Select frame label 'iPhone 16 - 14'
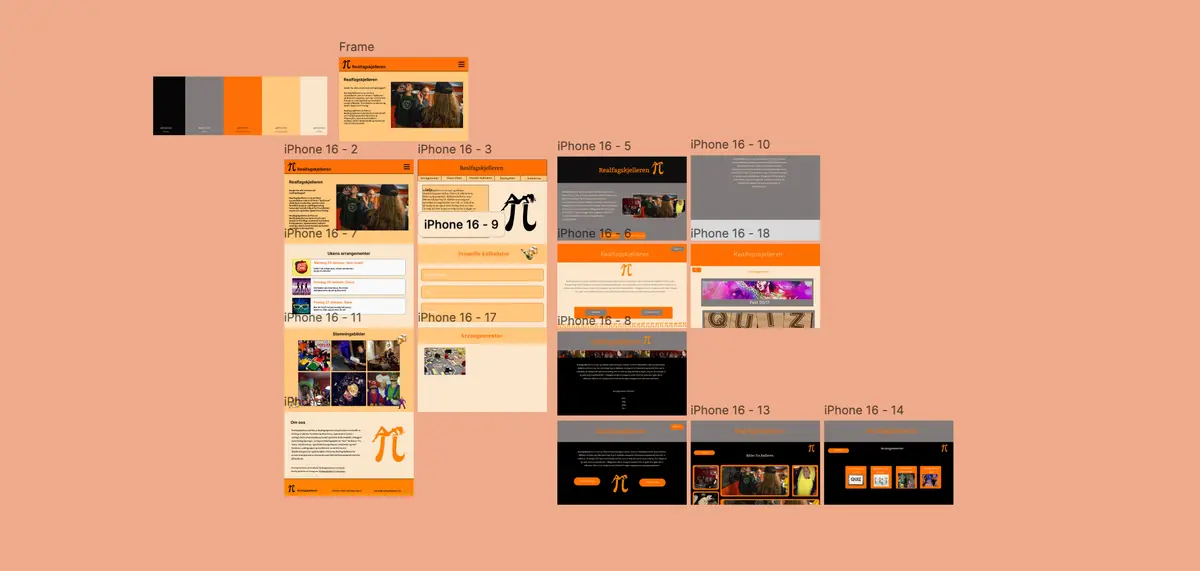The width and height of the screenshot is (1200, 571). (864, 410)
